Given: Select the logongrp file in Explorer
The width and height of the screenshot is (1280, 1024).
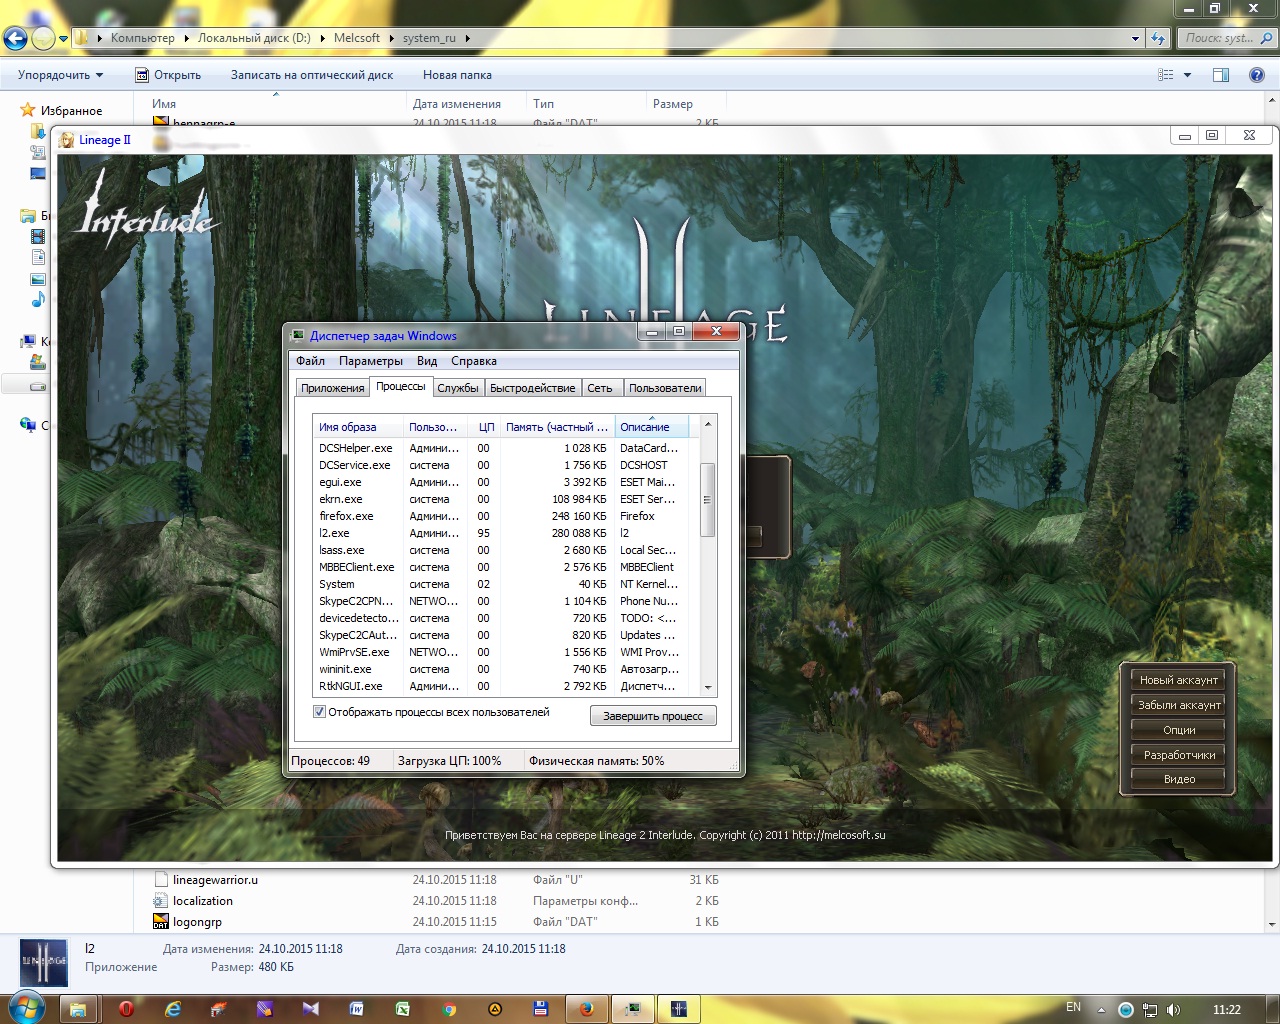Looking at the screenshot, I should pyautogui.click(x=197, y=922).
